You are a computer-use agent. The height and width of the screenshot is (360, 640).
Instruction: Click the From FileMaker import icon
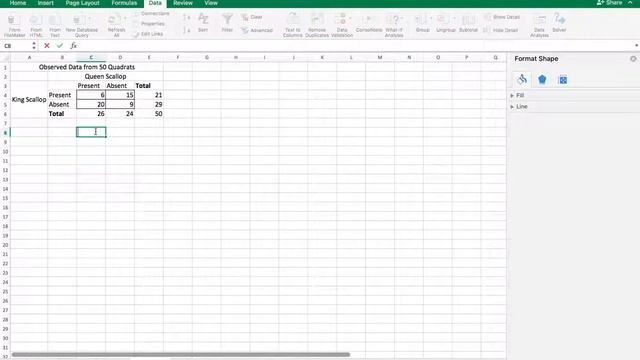[x=14, y=25]
